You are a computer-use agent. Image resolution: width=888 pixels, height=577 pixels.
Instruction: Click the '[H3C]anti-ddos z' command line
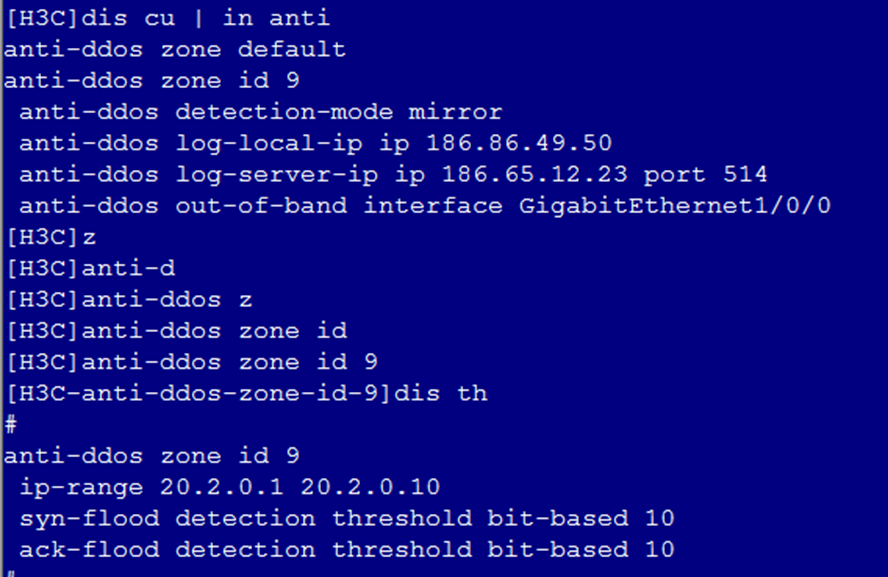(129, 299)
